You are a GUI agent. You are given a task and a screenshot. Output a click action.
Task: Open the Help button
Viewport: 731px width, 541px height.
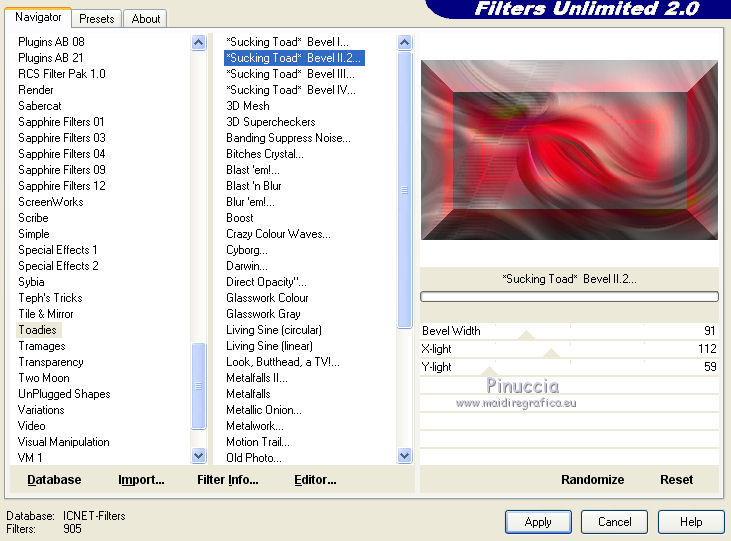[x=691, y=522]
